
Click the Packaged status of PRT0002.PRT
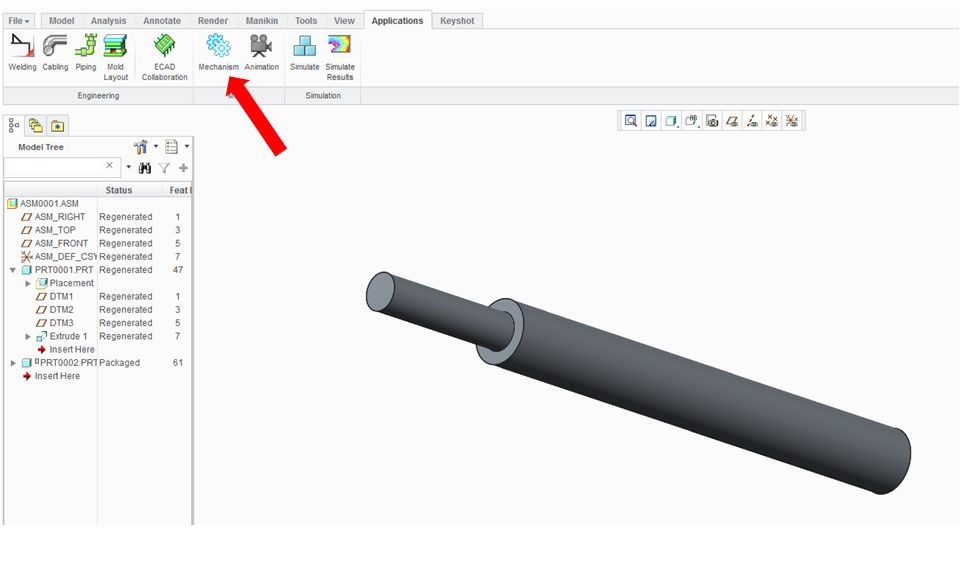(x=120, y=363)
